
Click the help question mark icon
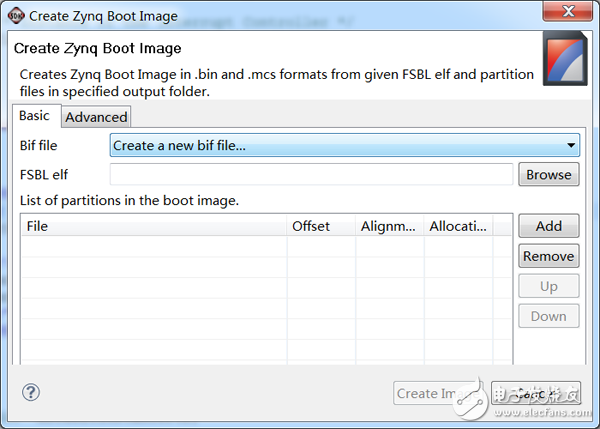(x=31, y=393)
